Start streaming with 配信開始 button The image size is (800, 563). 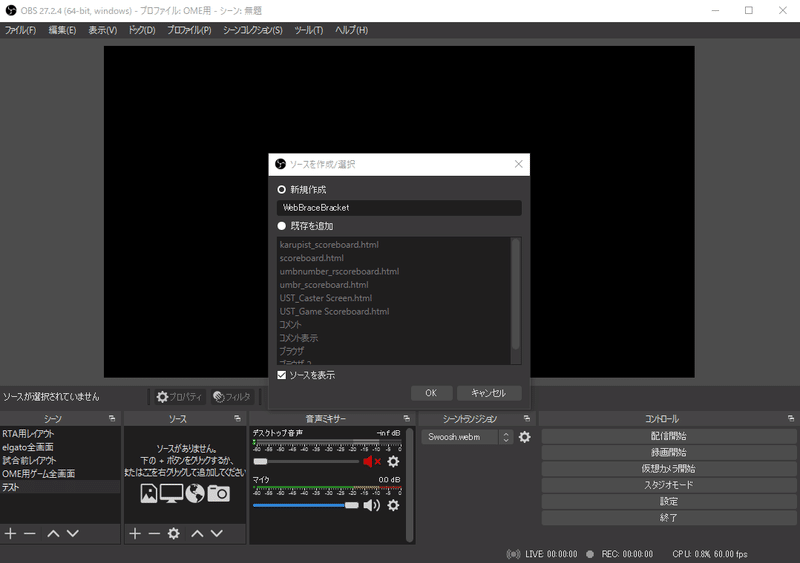668,436
